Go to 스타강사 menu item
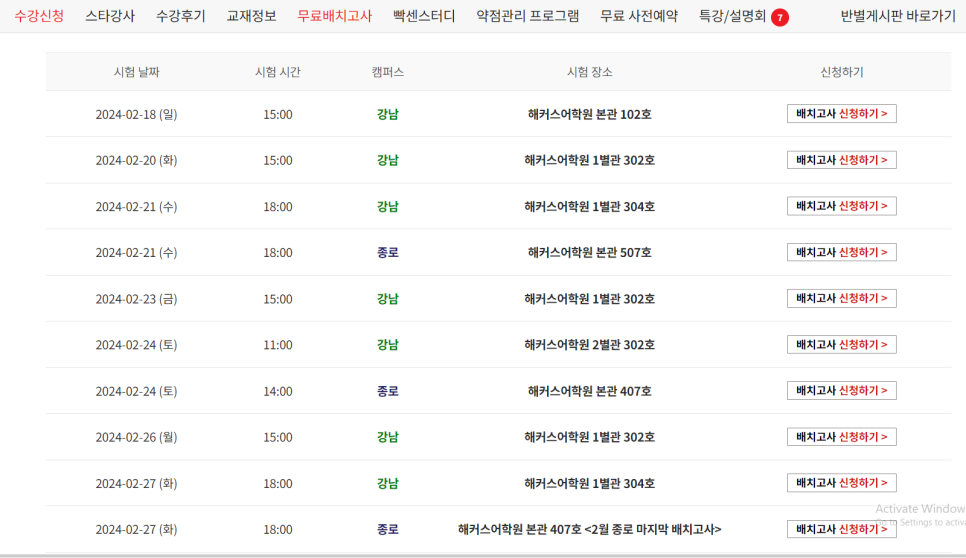The image size is (966, 558). [110, 16]
